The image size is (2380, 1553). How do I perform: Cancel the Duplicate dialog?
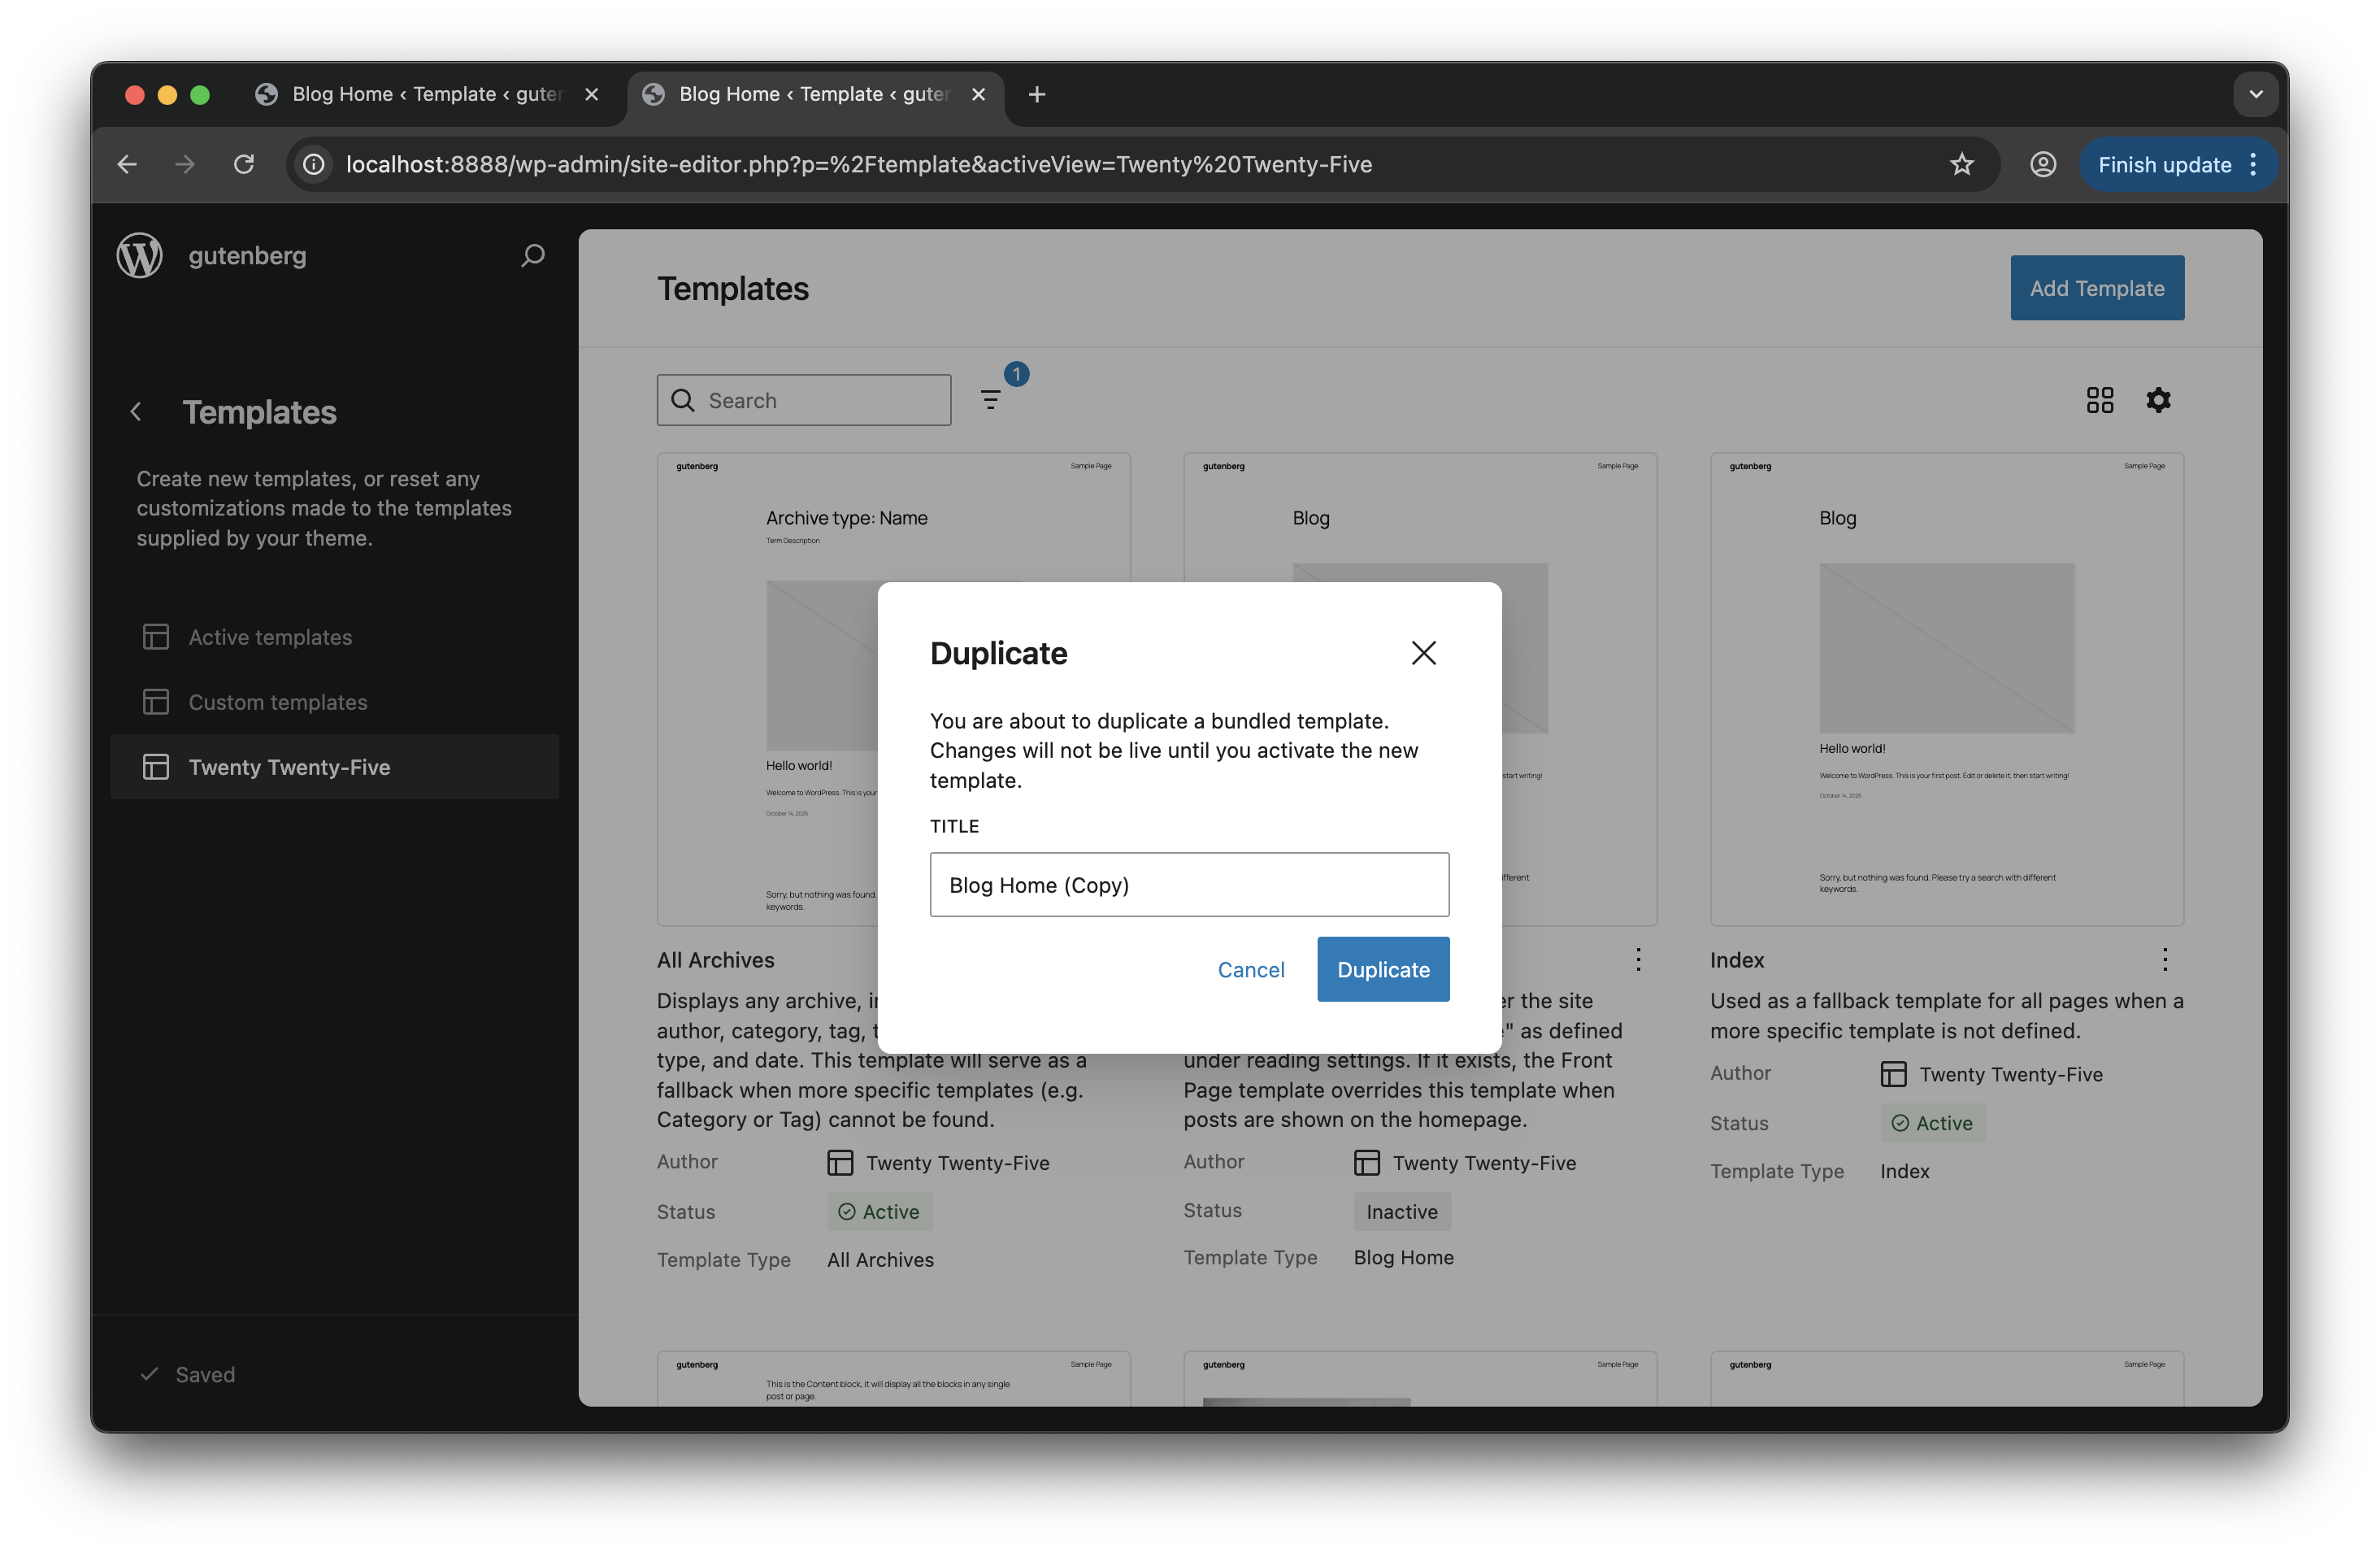(1251, 969)
